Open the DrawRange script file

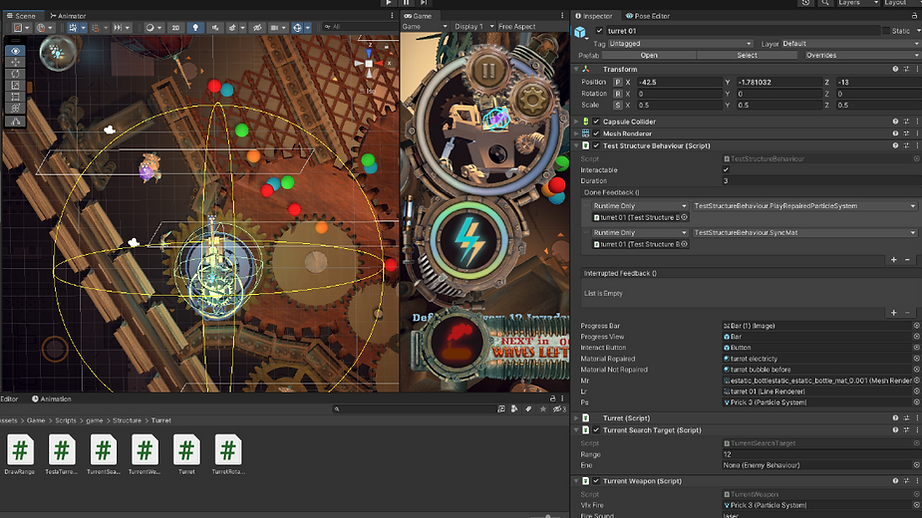pos(20,454)
